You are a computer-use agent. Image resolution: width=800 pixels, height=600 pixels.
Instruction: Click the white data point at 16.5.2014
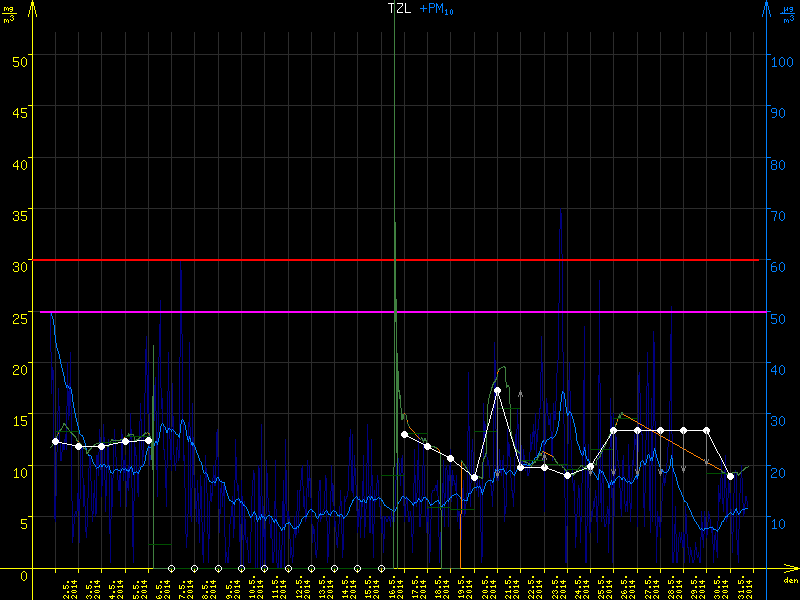(x=404, y=435)
